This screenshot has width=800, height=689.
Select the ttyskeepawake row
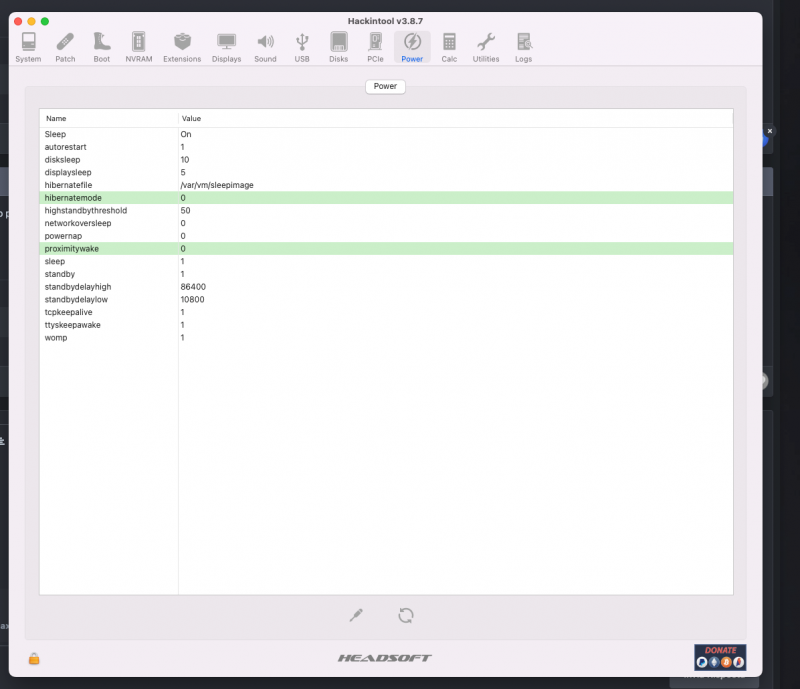386,325
